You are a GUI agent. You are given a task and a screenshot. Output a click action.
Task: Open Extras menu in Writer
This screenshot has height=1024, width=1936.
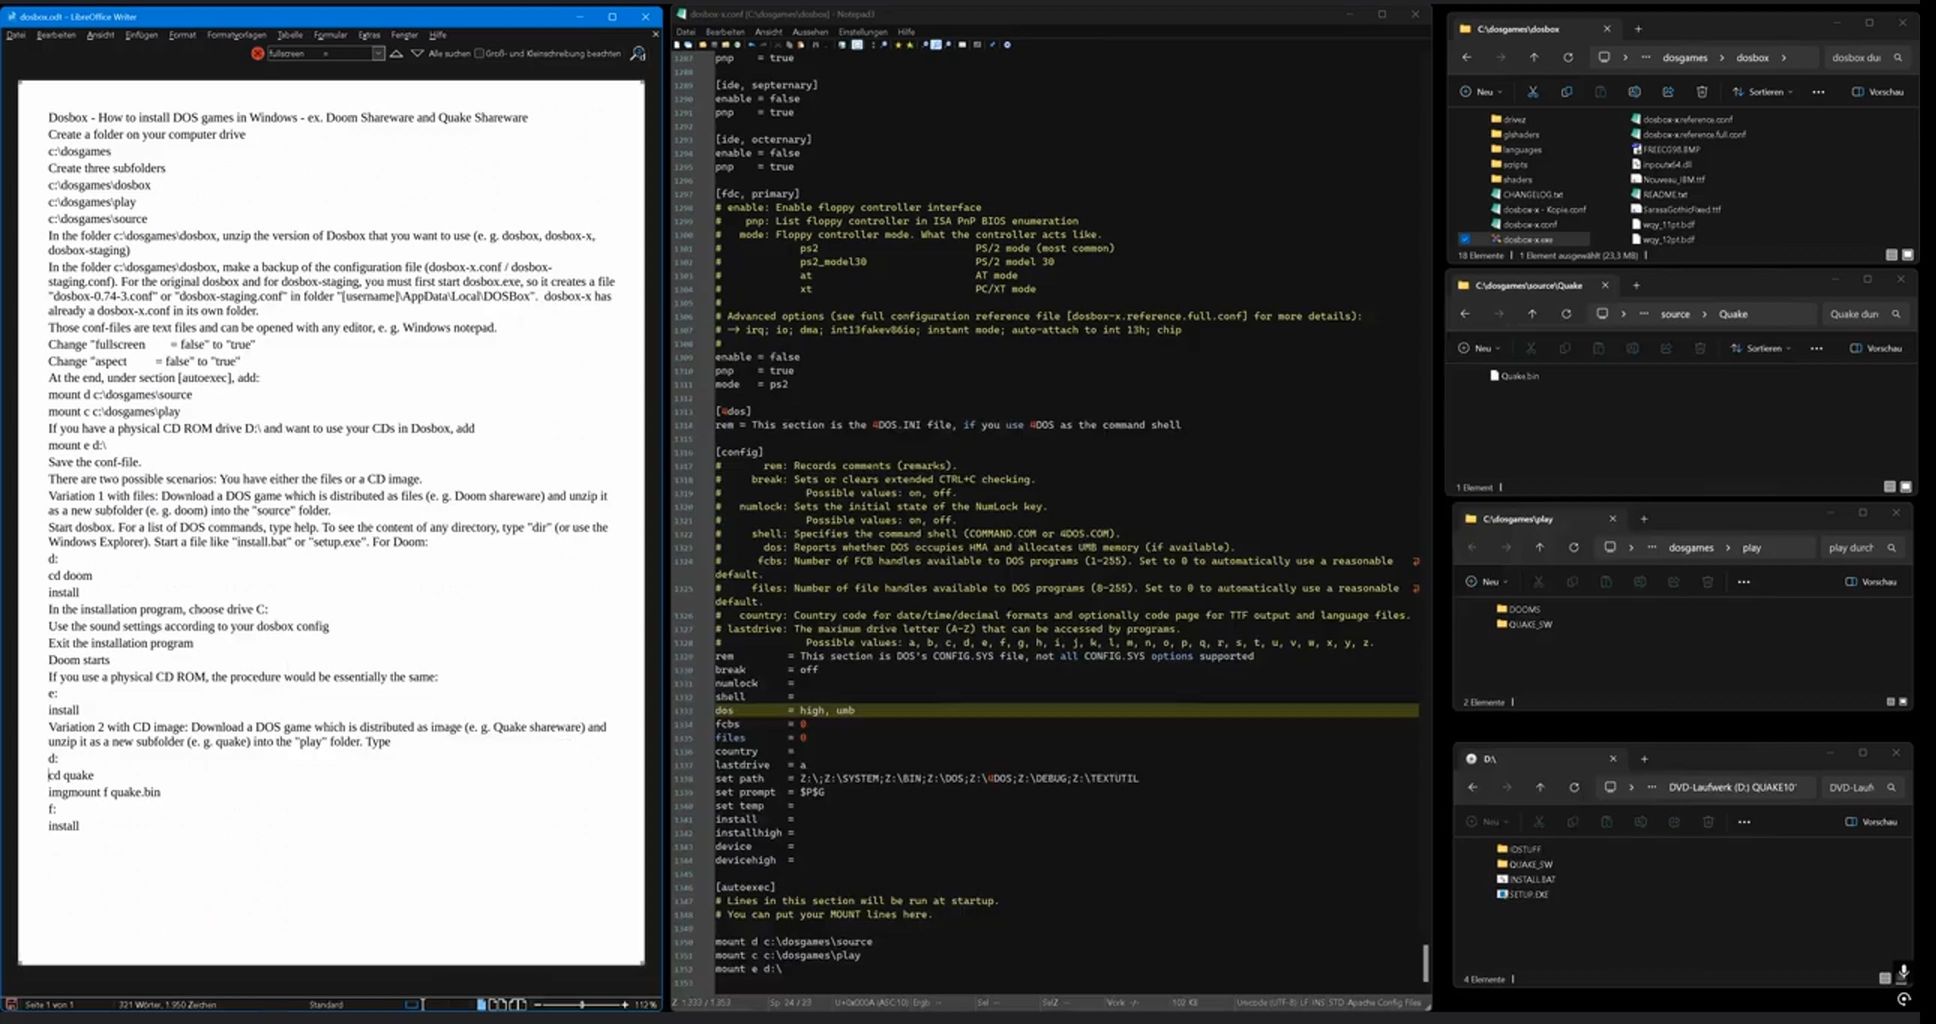click(369, 35)
